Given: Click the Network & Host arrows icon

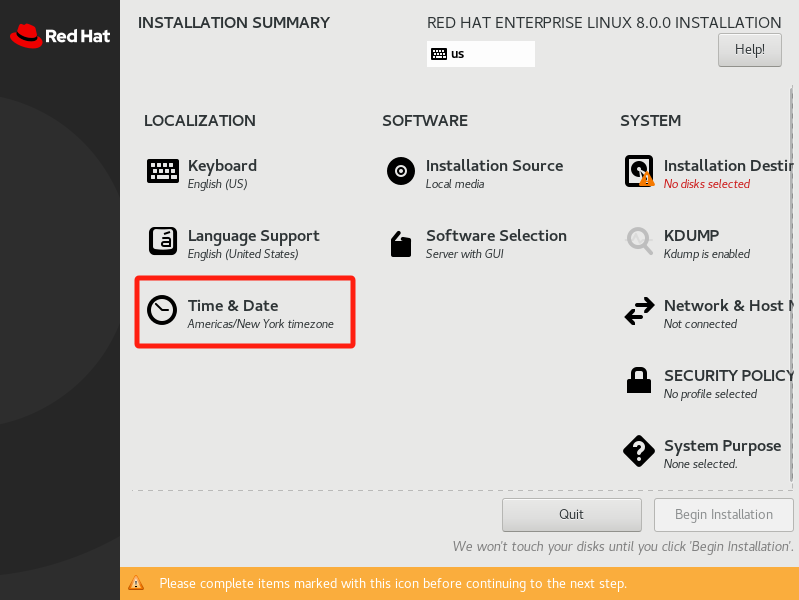Looking at the screenshot, I should click(640, 311).
